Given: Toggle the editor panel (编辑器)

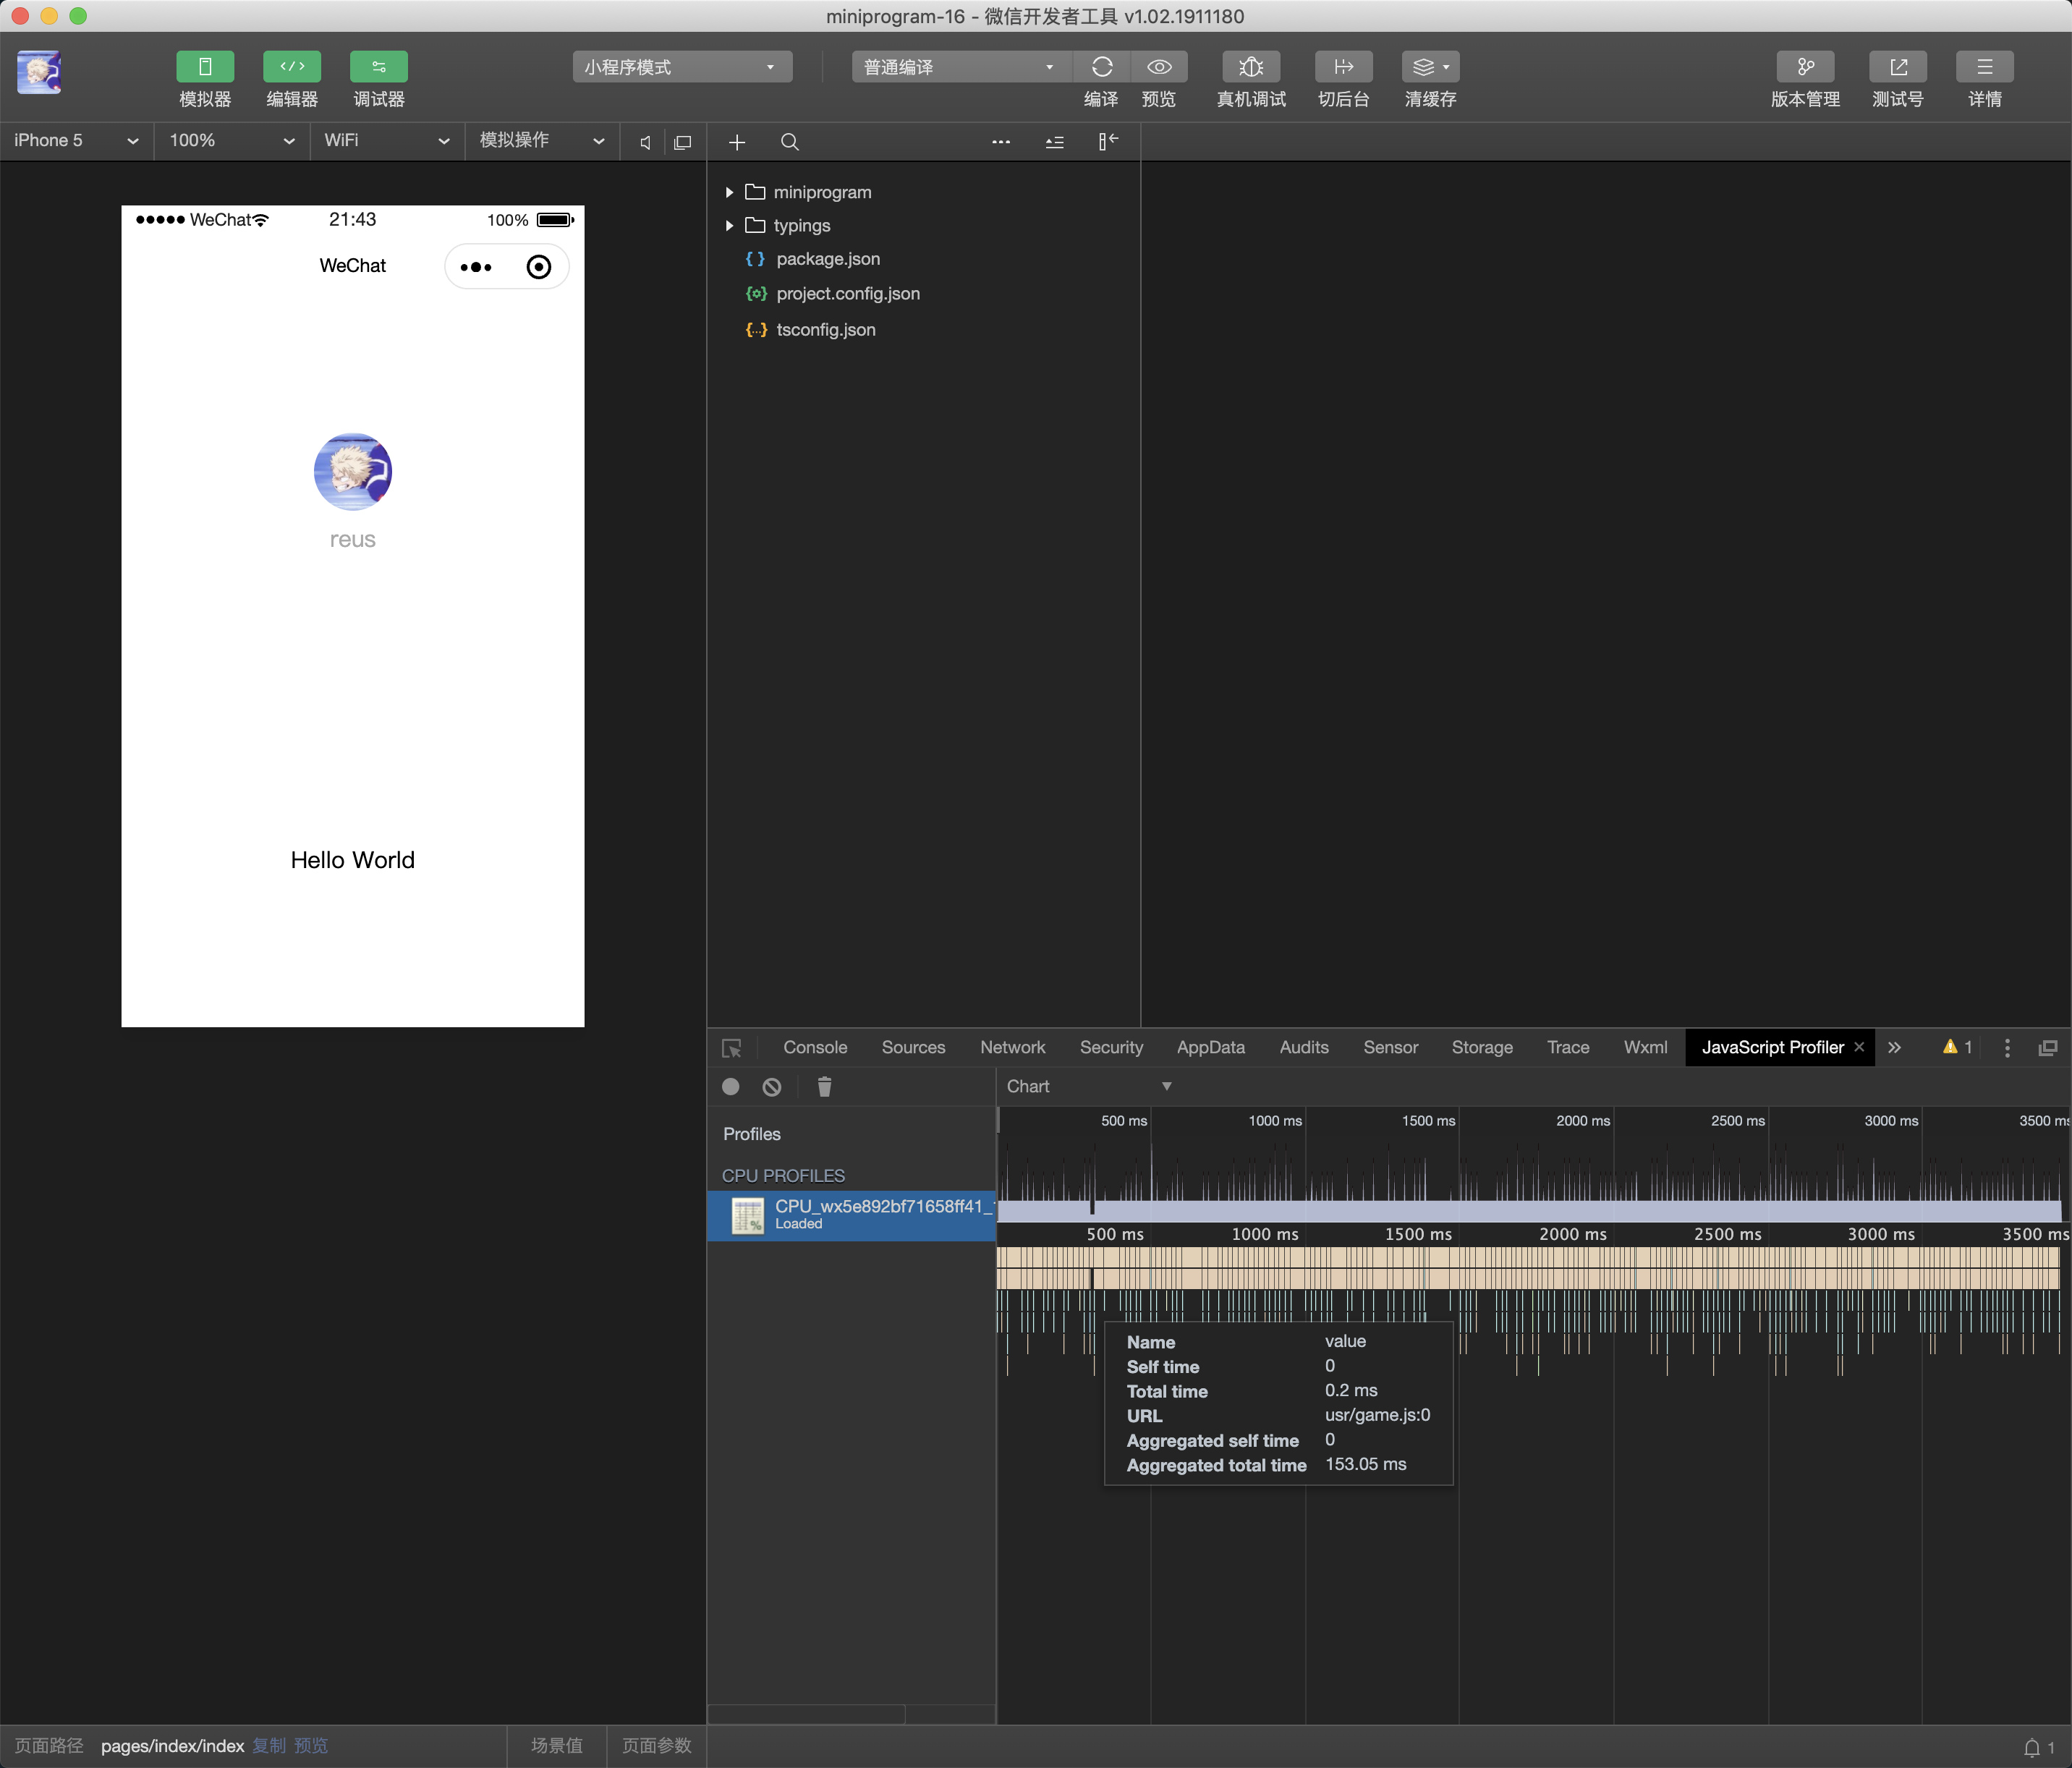Looking at the screenshot, I should click(x=292, y=67).
